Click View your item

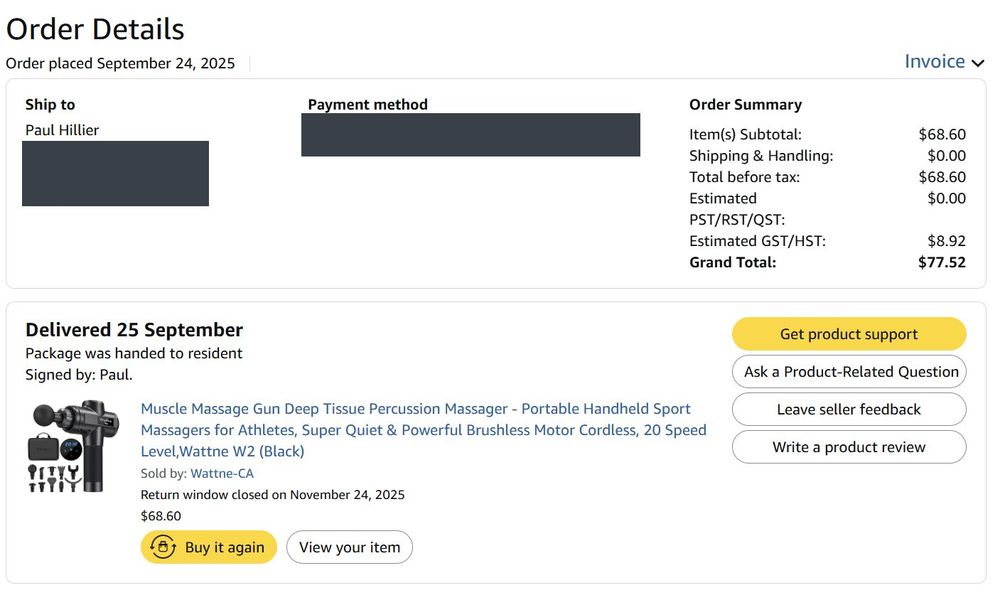(x=349, y=547)
